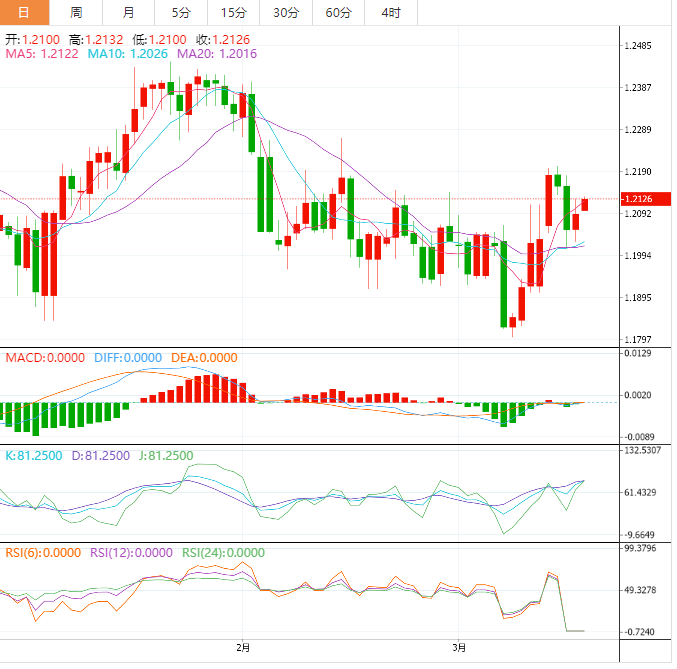The width and height of the screenshot is (677, 669).
Task: Switch to the 周 weekly tab
Action: (x=76, y=13)
